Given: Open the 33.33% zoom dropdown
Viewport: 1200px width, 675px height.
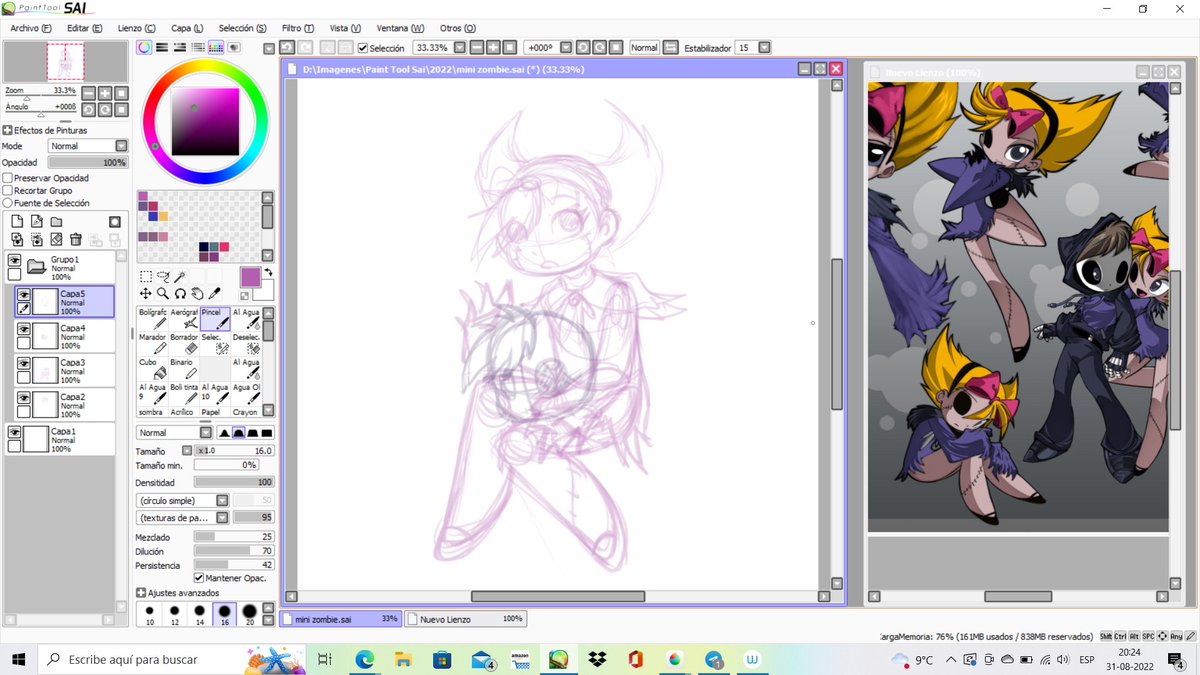Looking at the screenshot, I should (459, 47).
